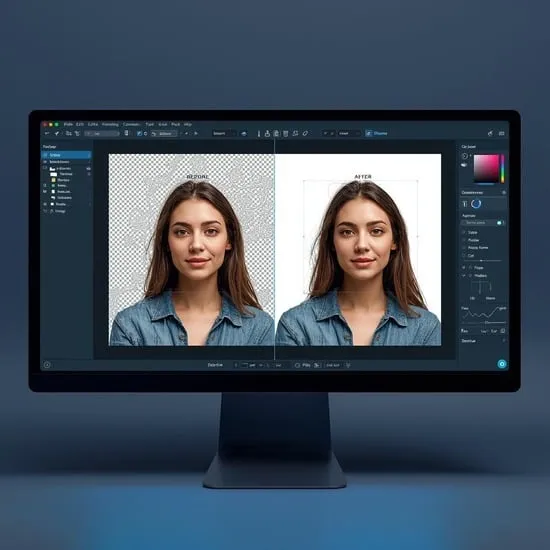Select the pointer arrow tool in the toolbar

pyautogui.click(x=57, y=133)
